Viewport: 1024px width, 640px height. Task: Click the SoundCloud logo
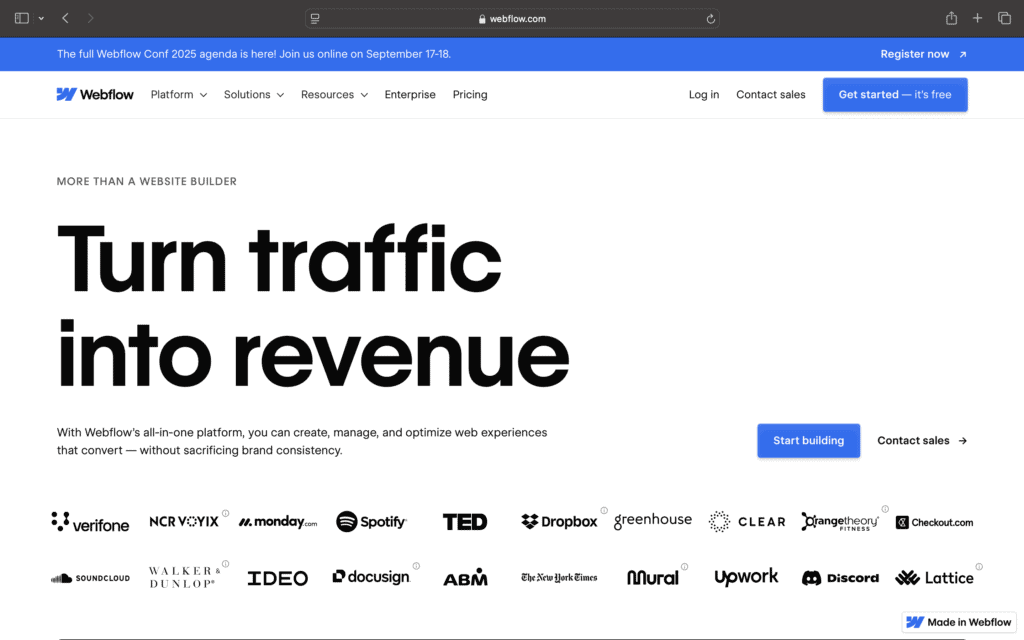[90, 578]
